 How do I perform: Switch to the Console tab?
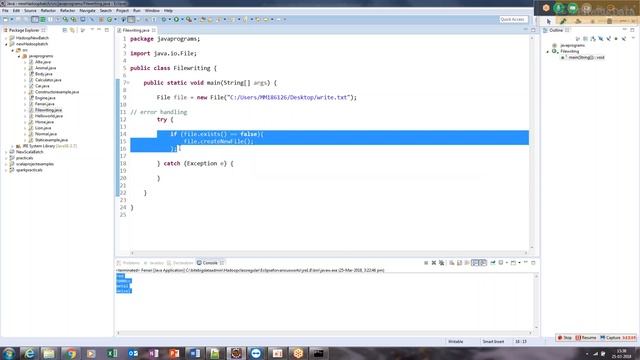pyautogui.click(x=210, y=263)
